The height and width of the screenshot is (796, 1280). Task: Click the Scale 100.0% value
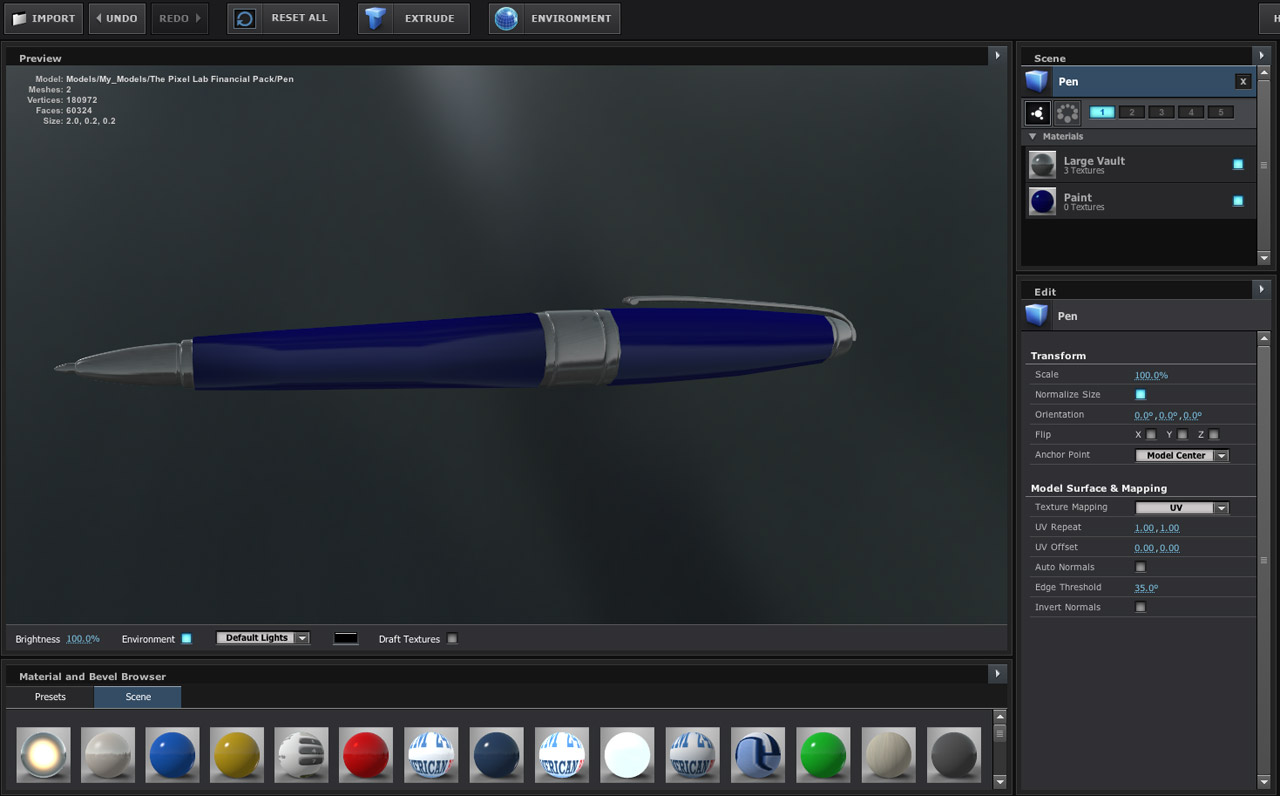1151,375
